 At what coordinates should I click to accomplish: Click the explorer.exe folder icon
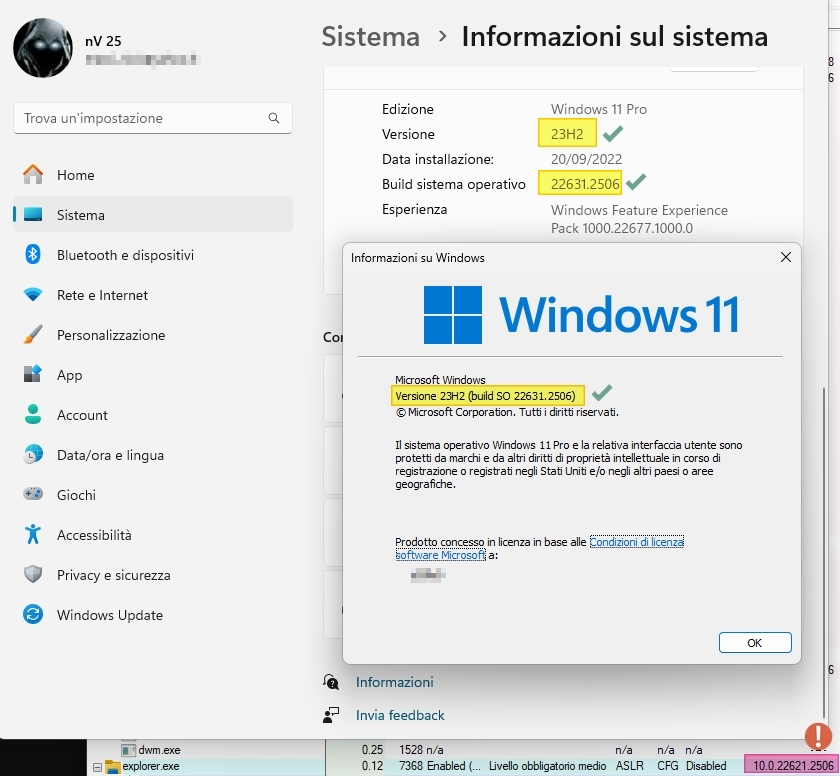tap(112, 766)
